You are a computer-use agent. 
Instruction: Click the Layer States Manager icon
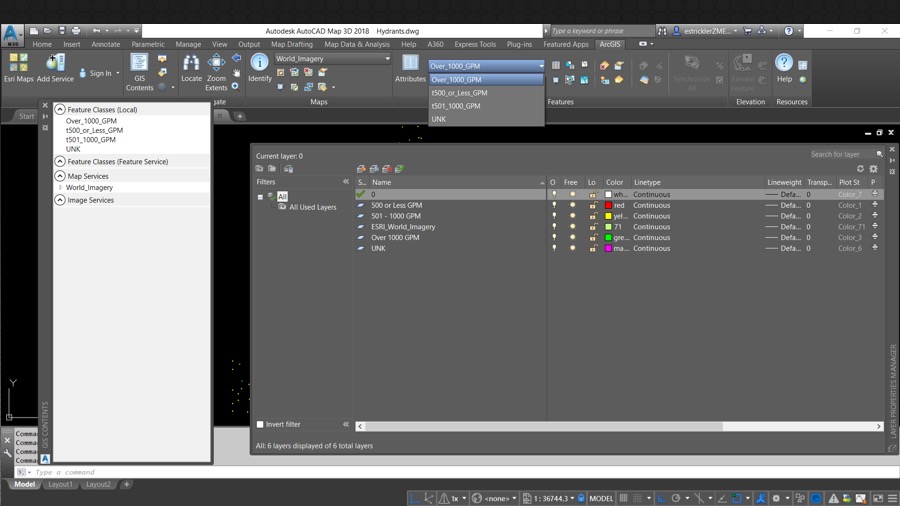[x=288, y=169]
